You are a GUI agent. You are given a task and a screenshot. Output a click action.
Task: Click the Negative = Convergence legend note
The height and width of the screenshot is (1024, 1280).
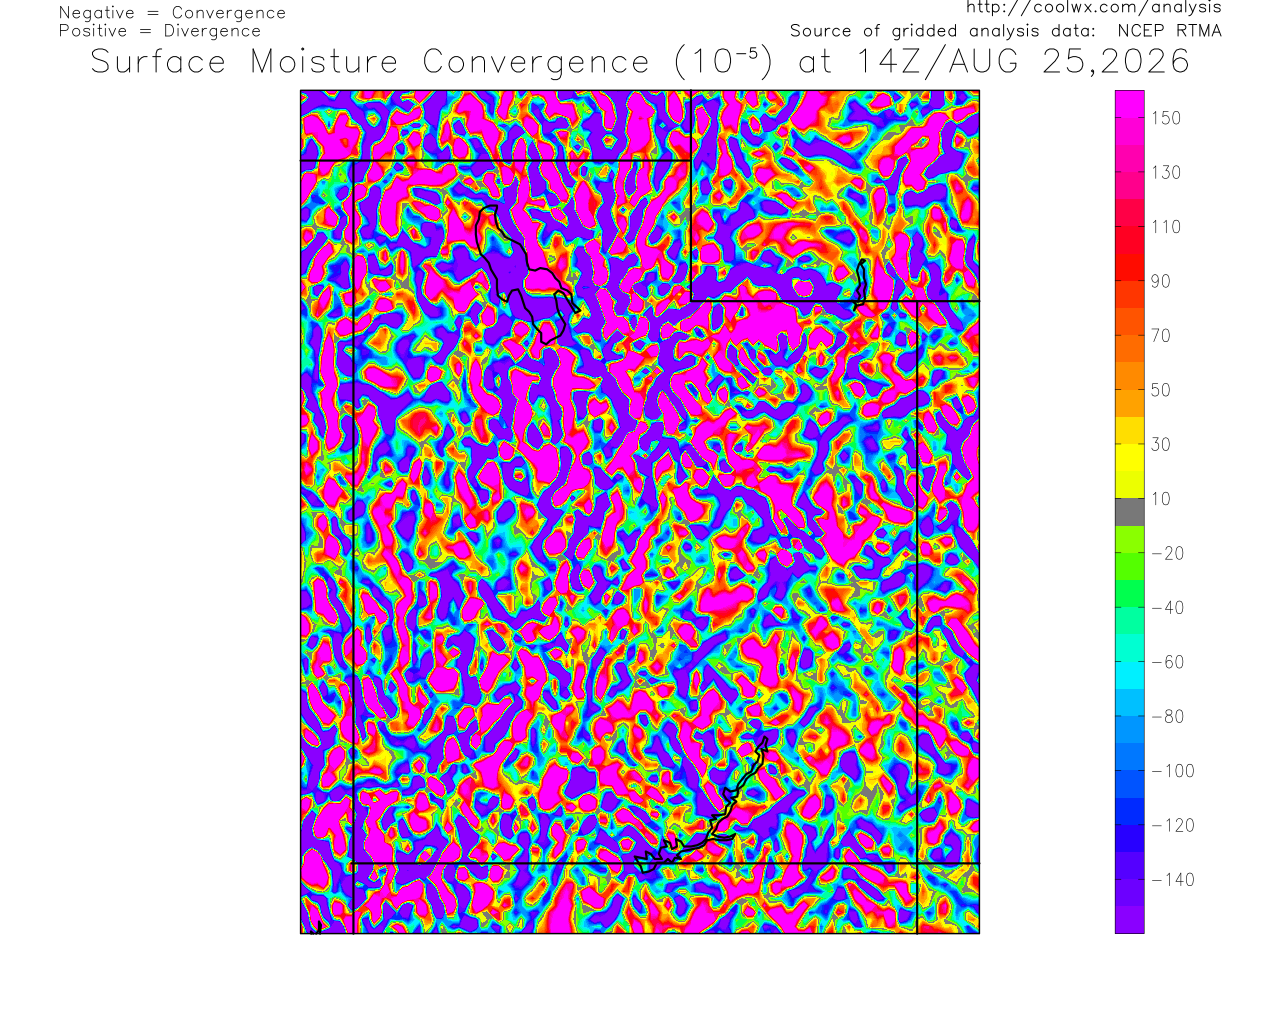(x=172, y=13)
